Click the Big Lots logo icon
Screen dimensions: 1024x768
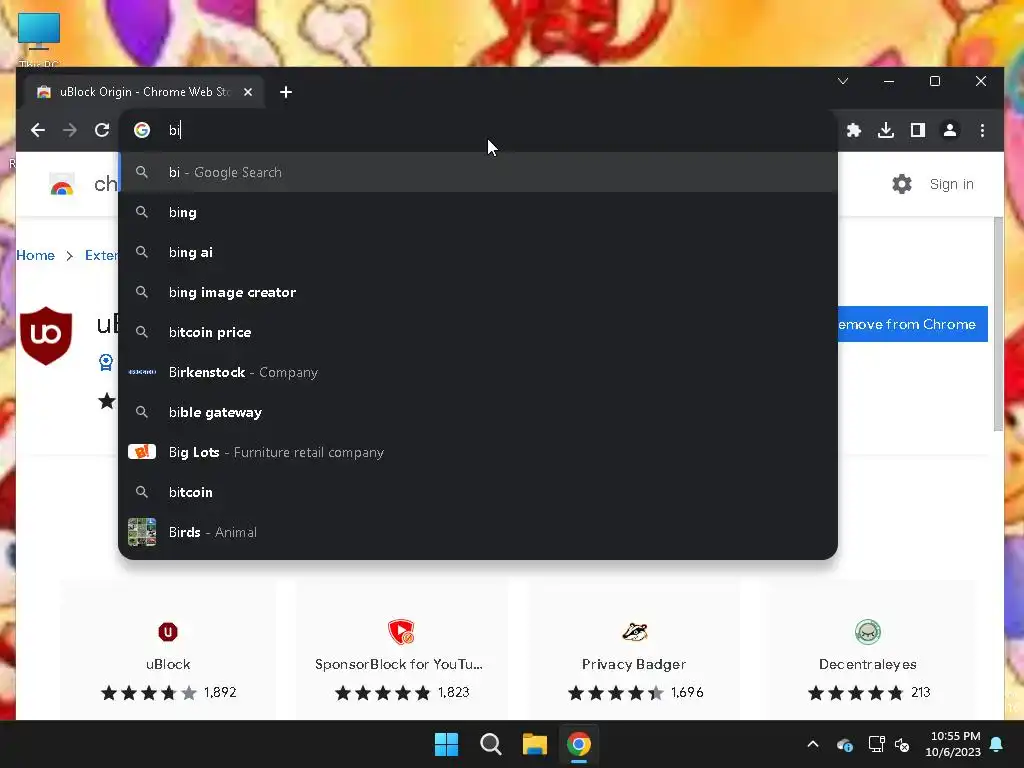coord(142,452)
